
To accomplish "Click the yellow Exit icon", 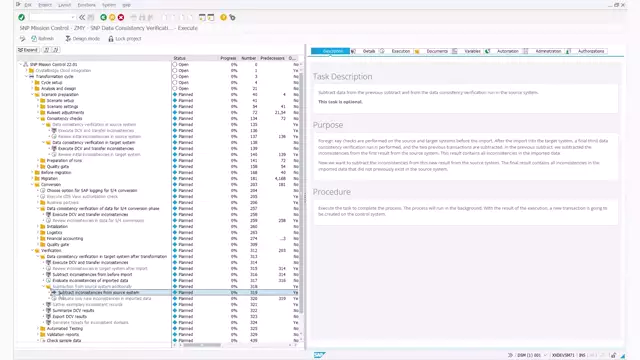I will click(112, 17).
